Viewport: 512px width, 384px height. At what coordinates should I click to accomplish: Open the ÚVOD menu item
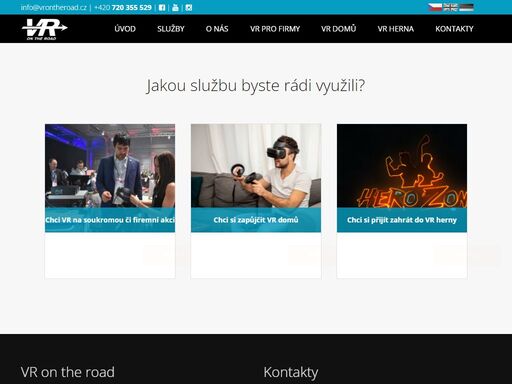pyautogui.click(x=125, y=29)
